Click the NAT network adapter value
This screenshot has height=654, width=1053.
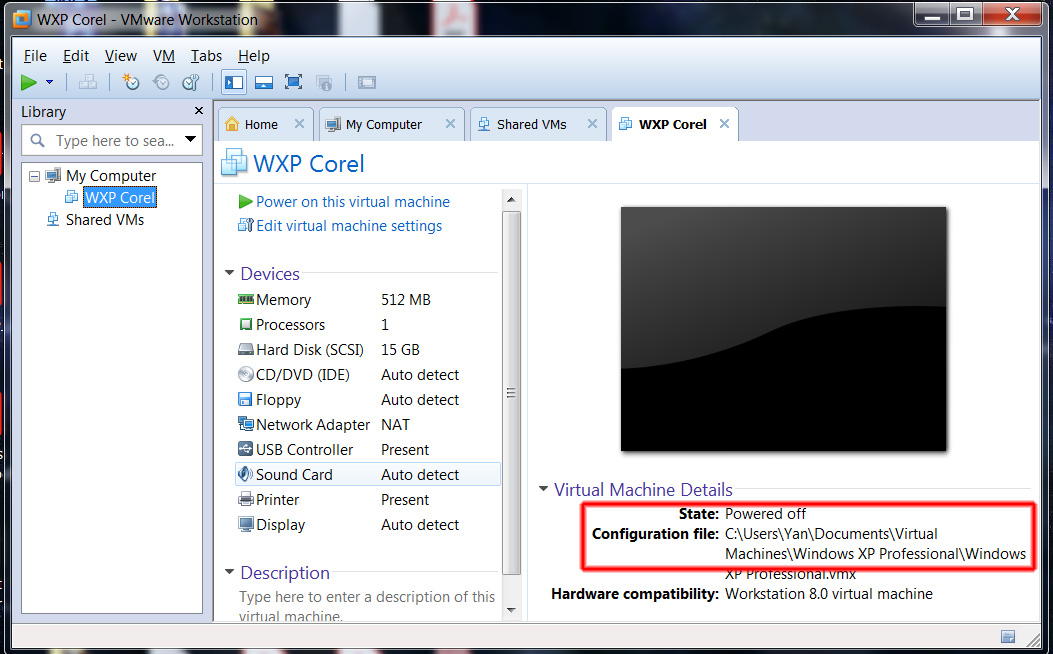coord(395,424)
